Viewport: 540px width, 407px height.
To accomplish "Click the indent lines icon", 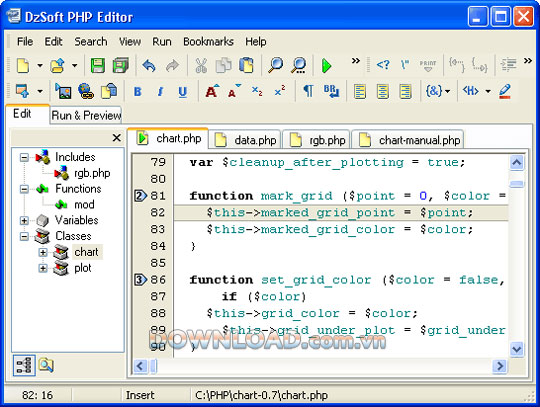I will (509, 64).
